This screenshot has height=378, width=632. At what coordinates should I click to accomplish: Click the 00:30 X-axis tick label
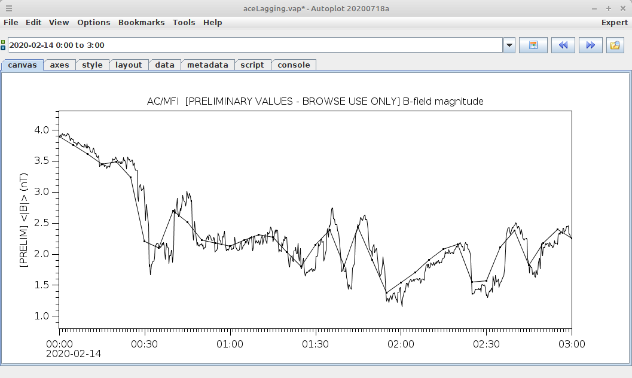point(145,344)
